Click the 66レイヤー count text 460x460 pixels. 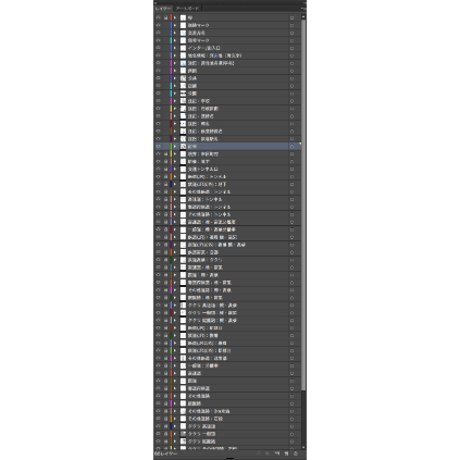pyautogui.click(x=166, y=454)
